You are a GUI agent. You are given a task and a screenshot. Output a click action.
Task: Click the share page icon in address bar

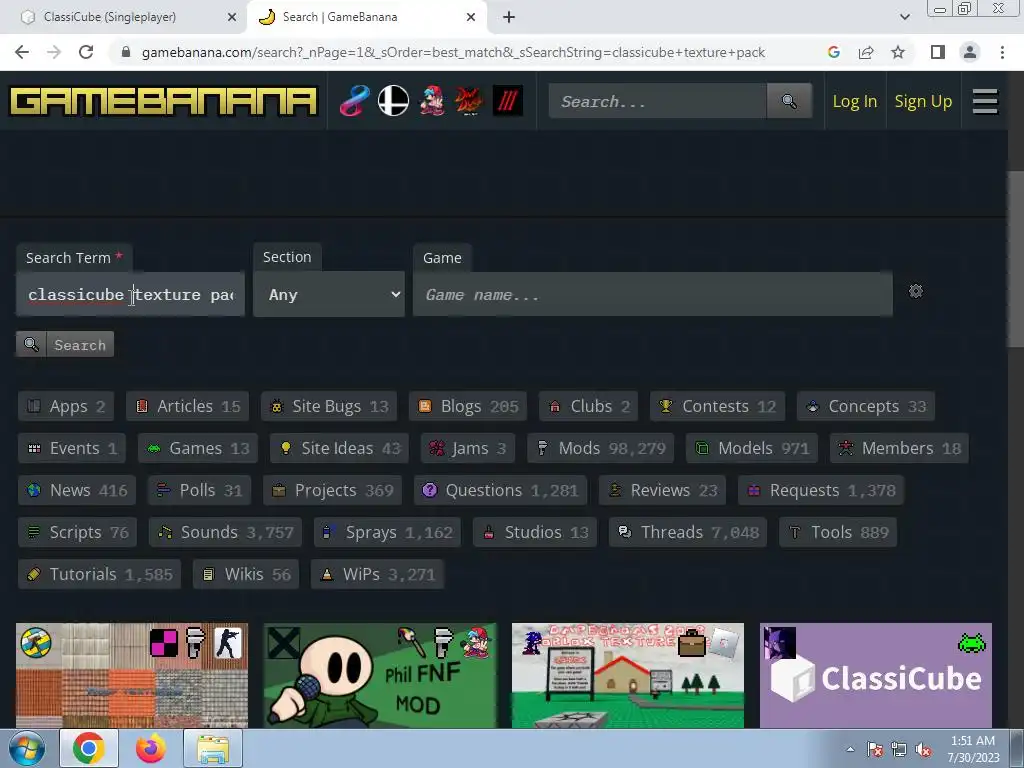pos(866,52)
